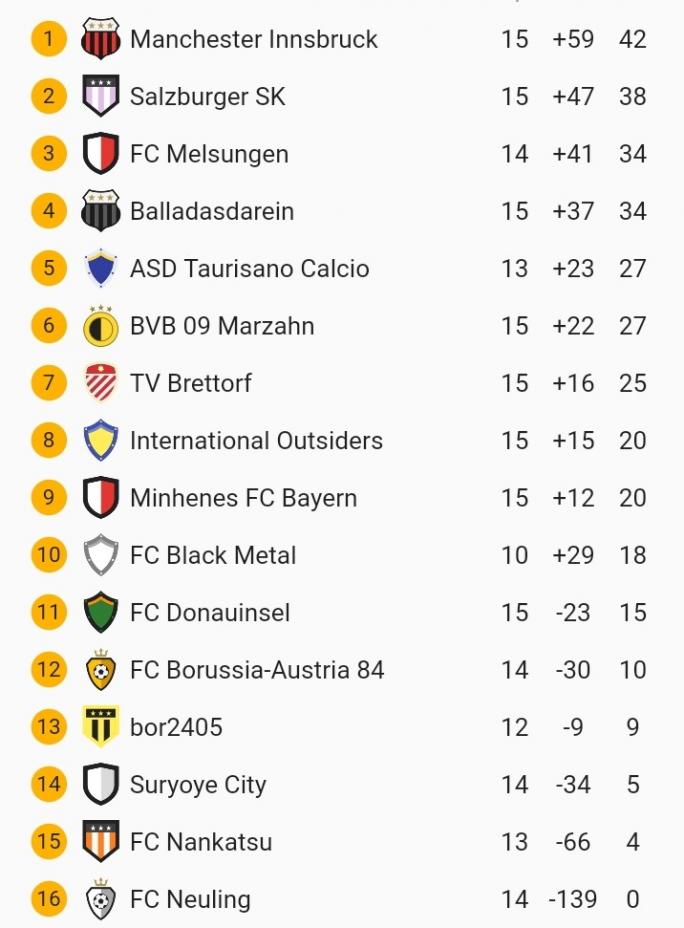Image resolution: width=684 pixels, height=928 pixels.
Task: Select the Suryoye City team name
Action: point(198,785)
